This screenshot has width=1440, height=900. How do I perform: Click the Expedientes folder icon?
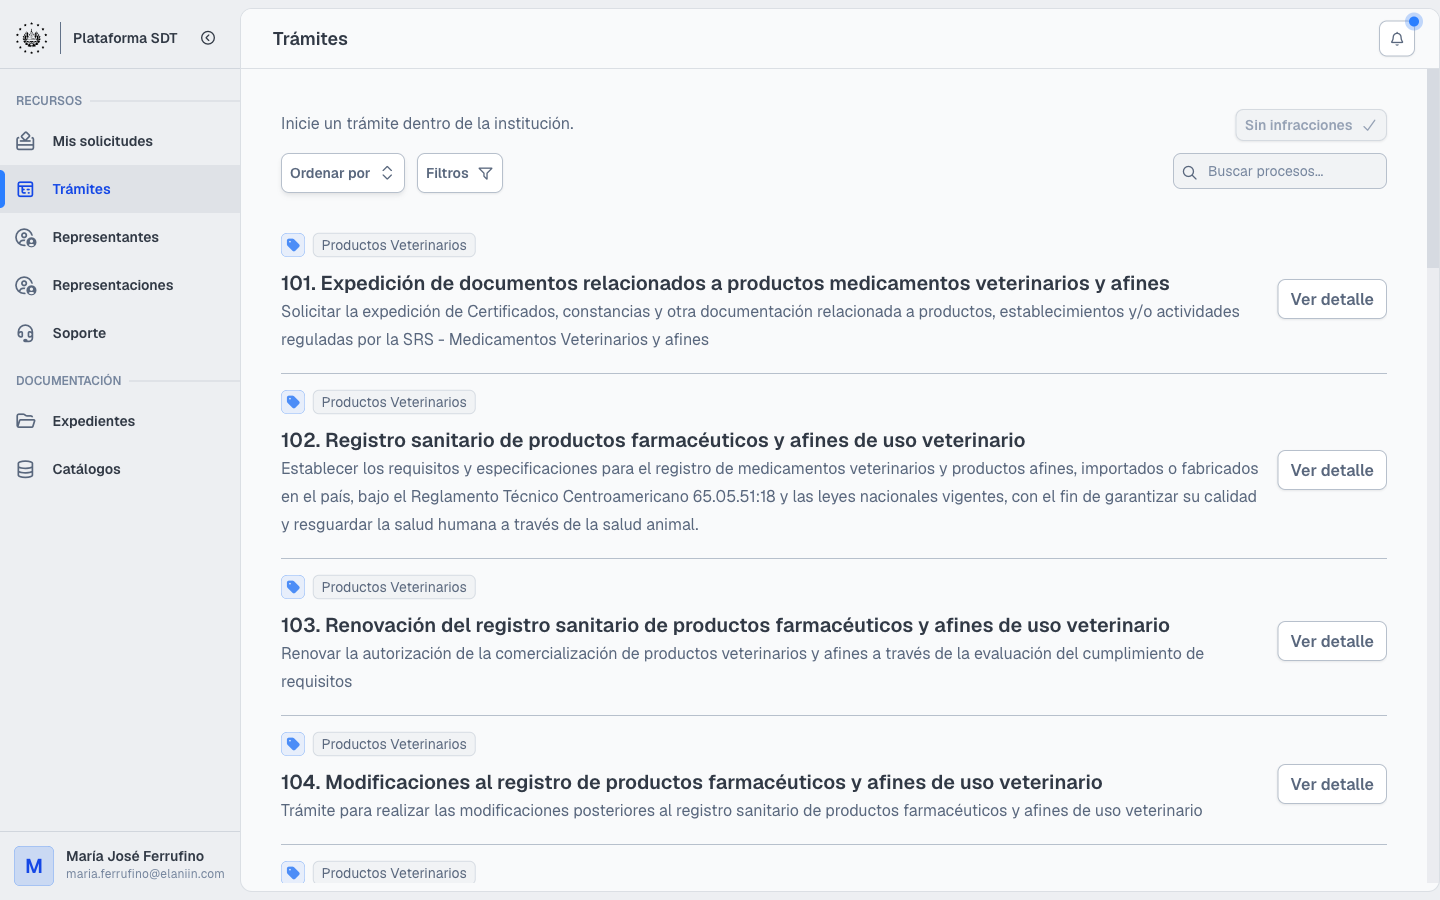coord(26,421)
